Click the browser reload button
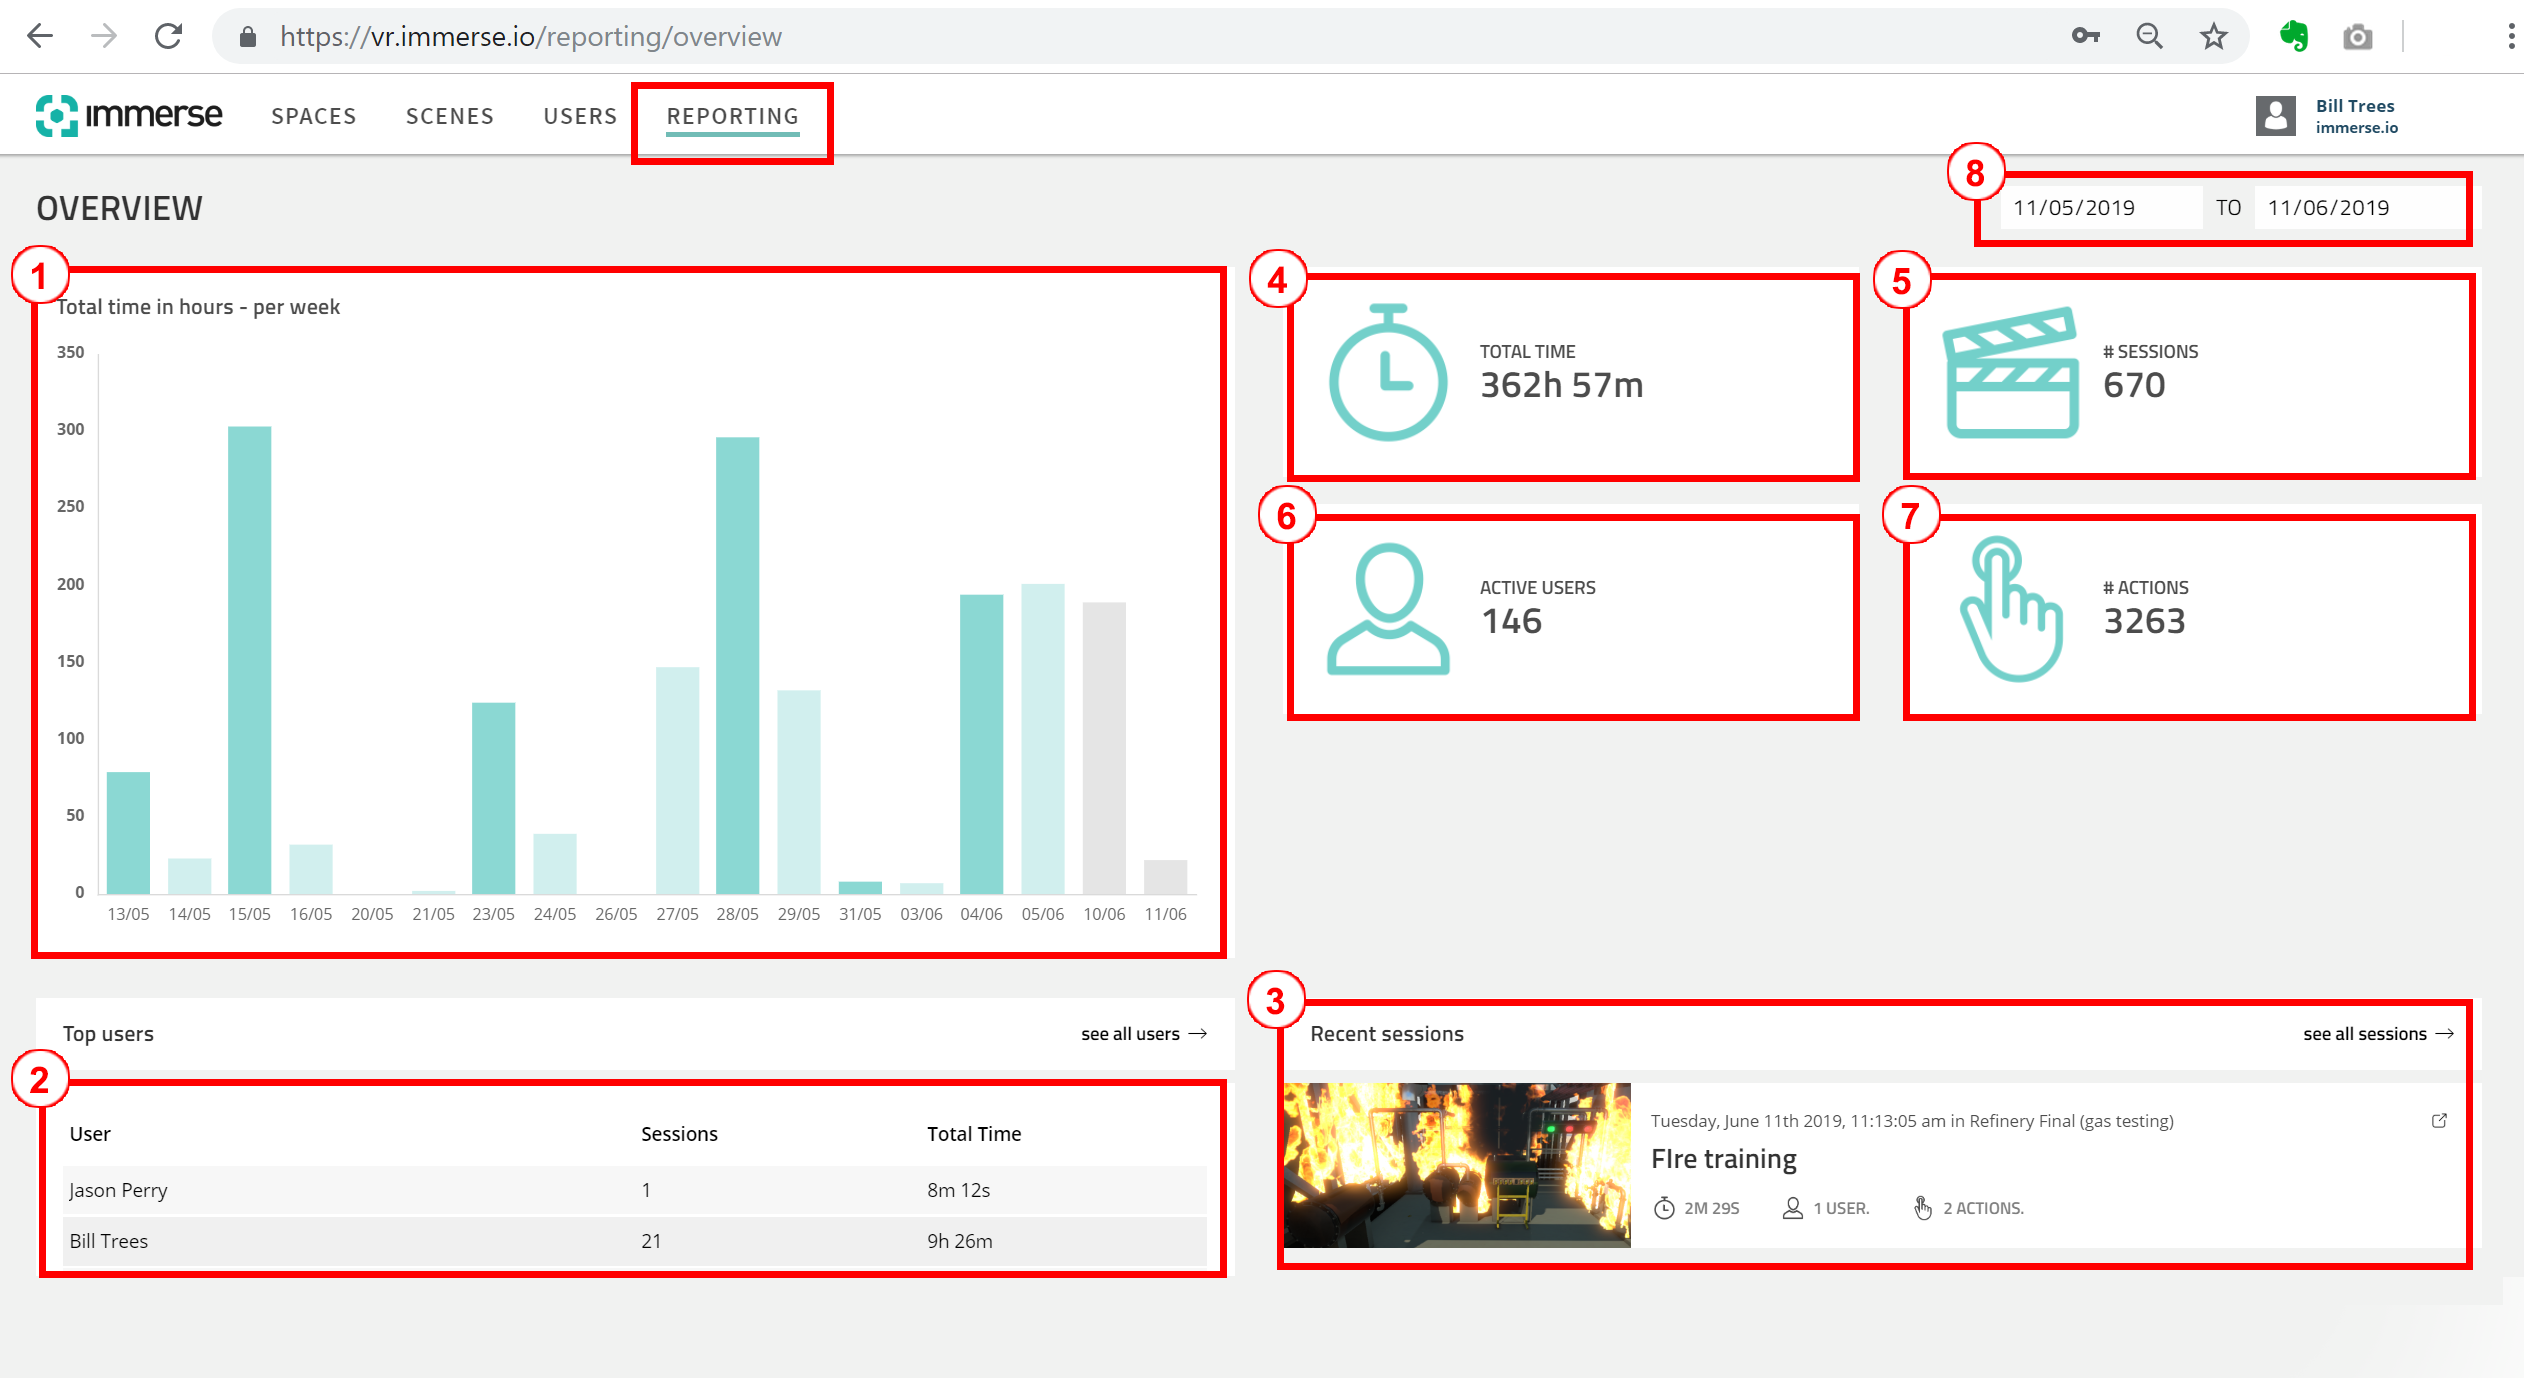The width and height of the screenshot is (2524, 1378). click(x=168, y=37)
